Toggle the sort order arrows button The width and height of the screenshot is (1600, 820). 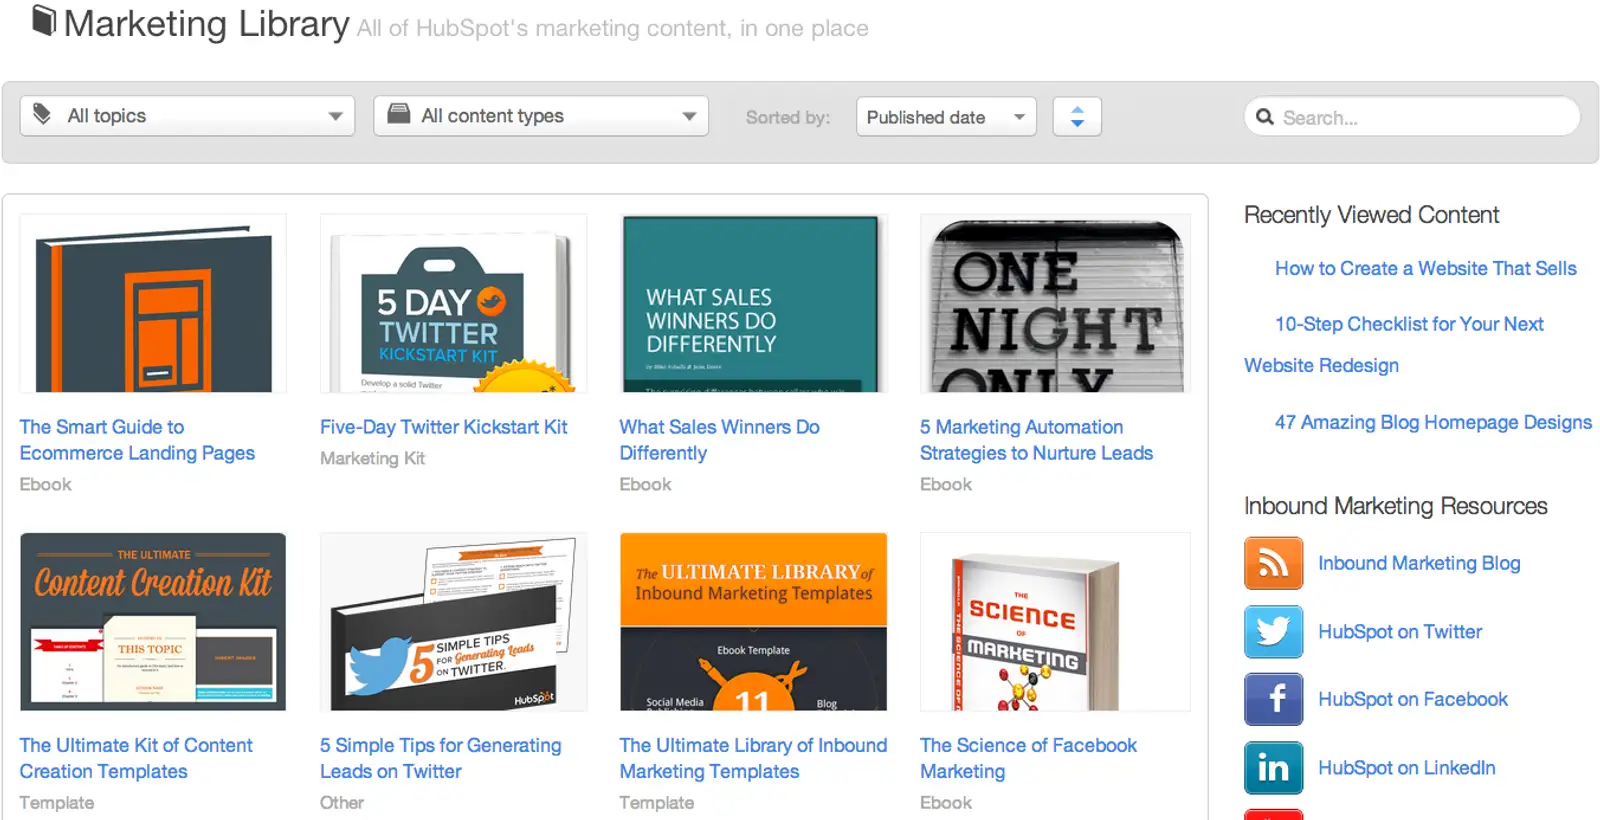[x=1077, y=117]
